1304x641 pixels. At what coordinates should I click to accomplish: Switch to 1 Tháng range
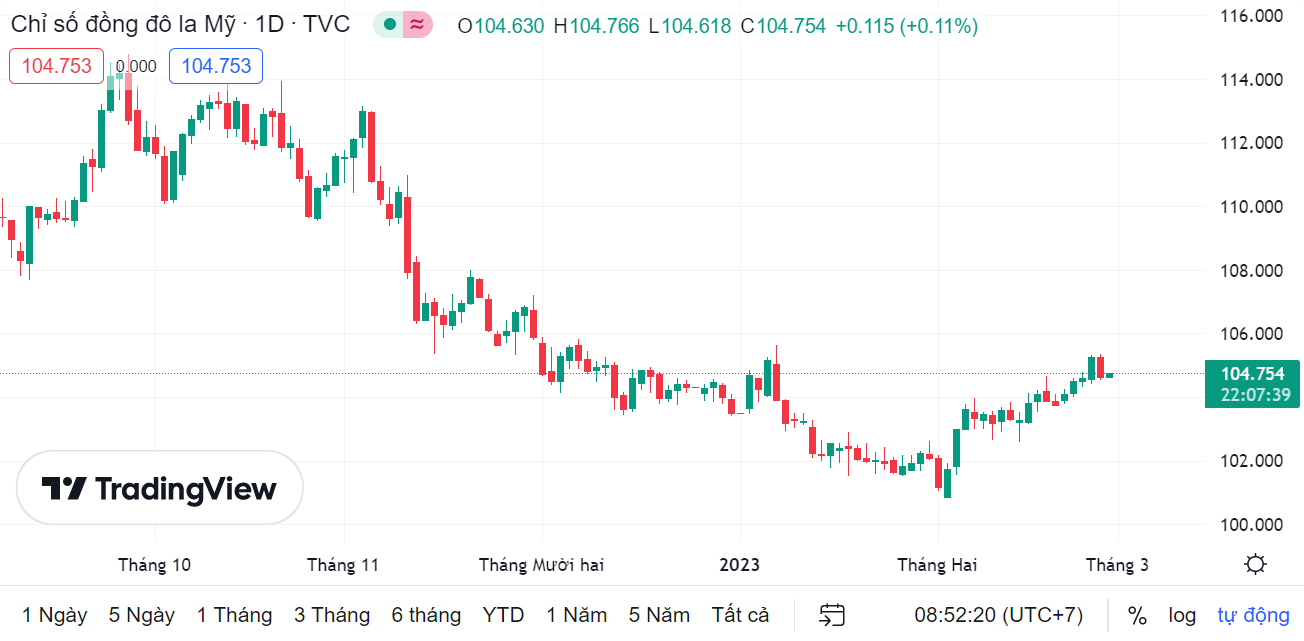tap(234, 614)
